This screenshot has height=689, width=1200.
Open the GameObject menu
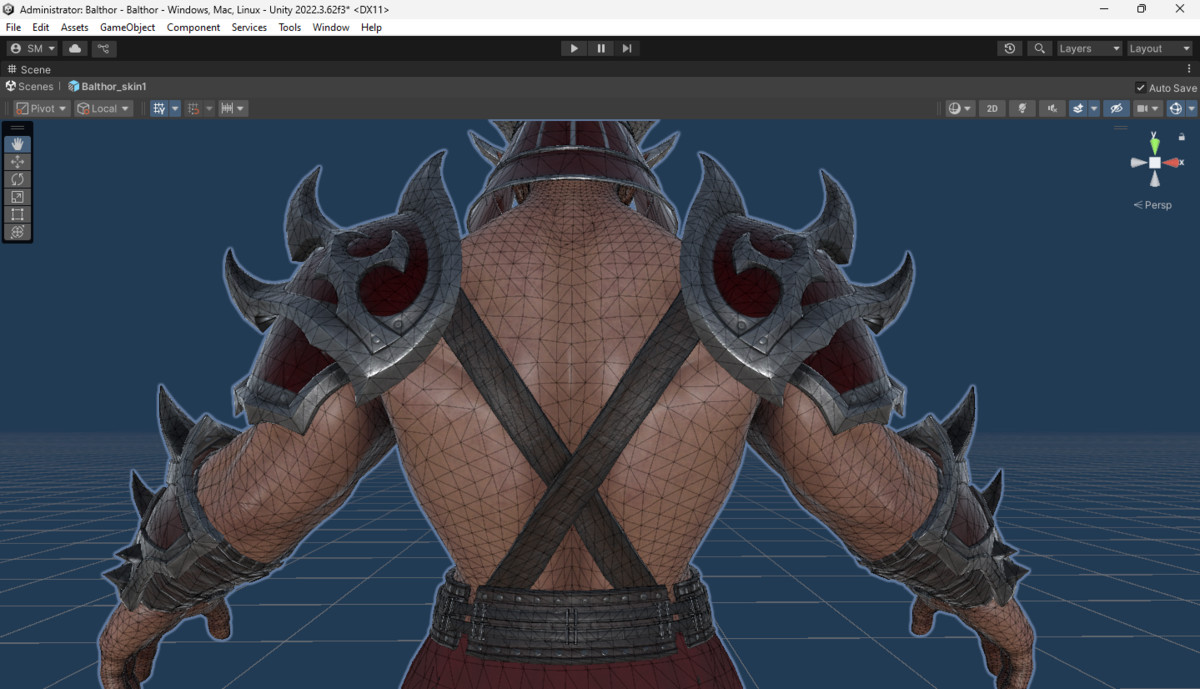pyautogui.click(x=127, y=27)
